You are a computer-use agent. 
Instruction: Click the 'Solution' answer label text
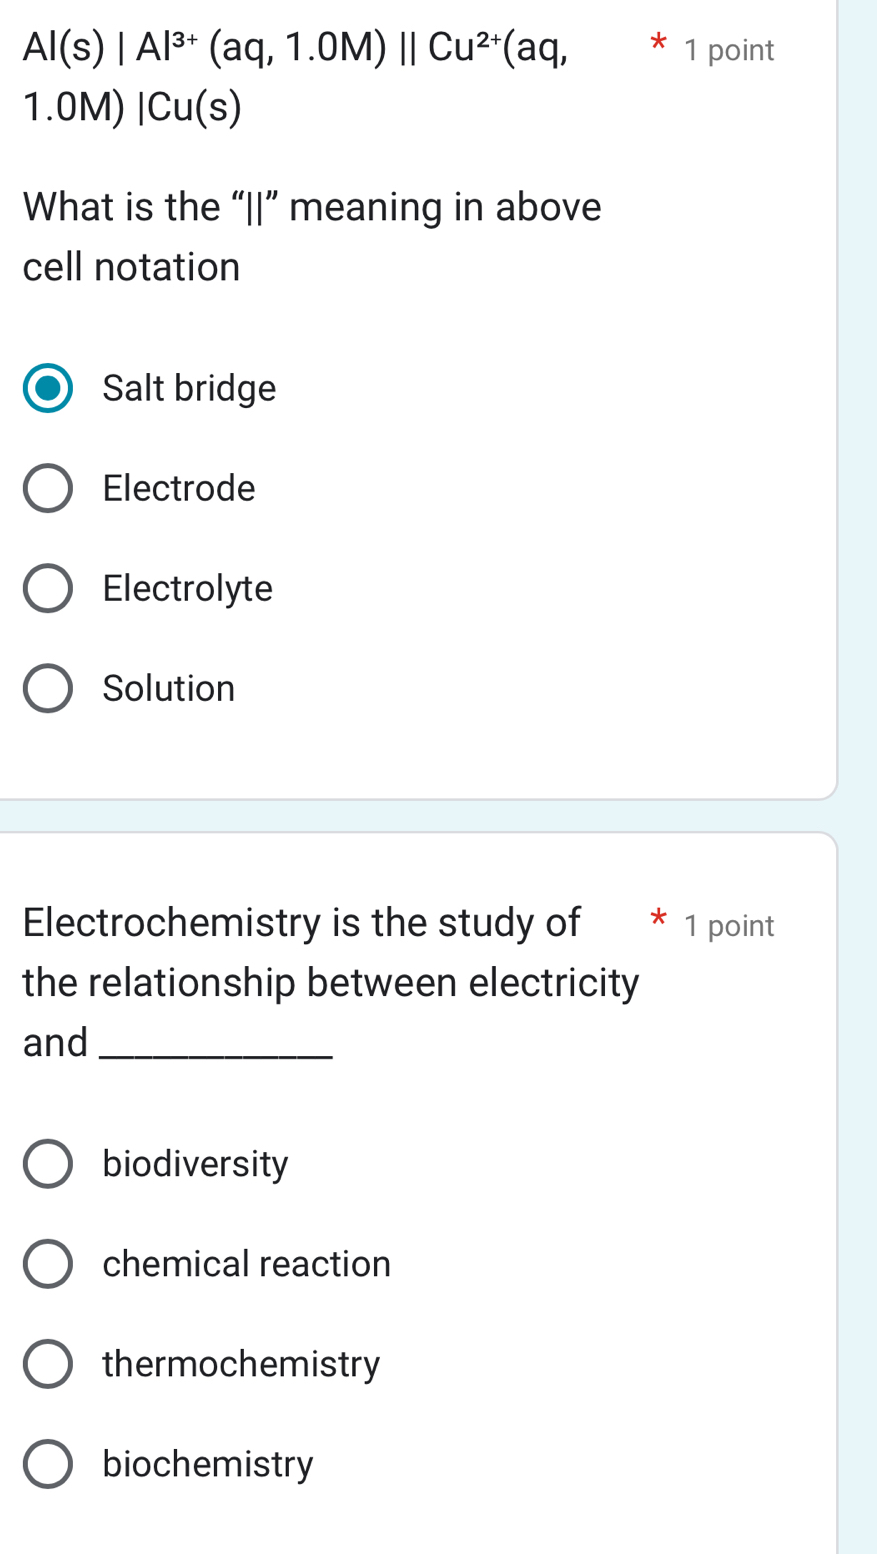169,688
